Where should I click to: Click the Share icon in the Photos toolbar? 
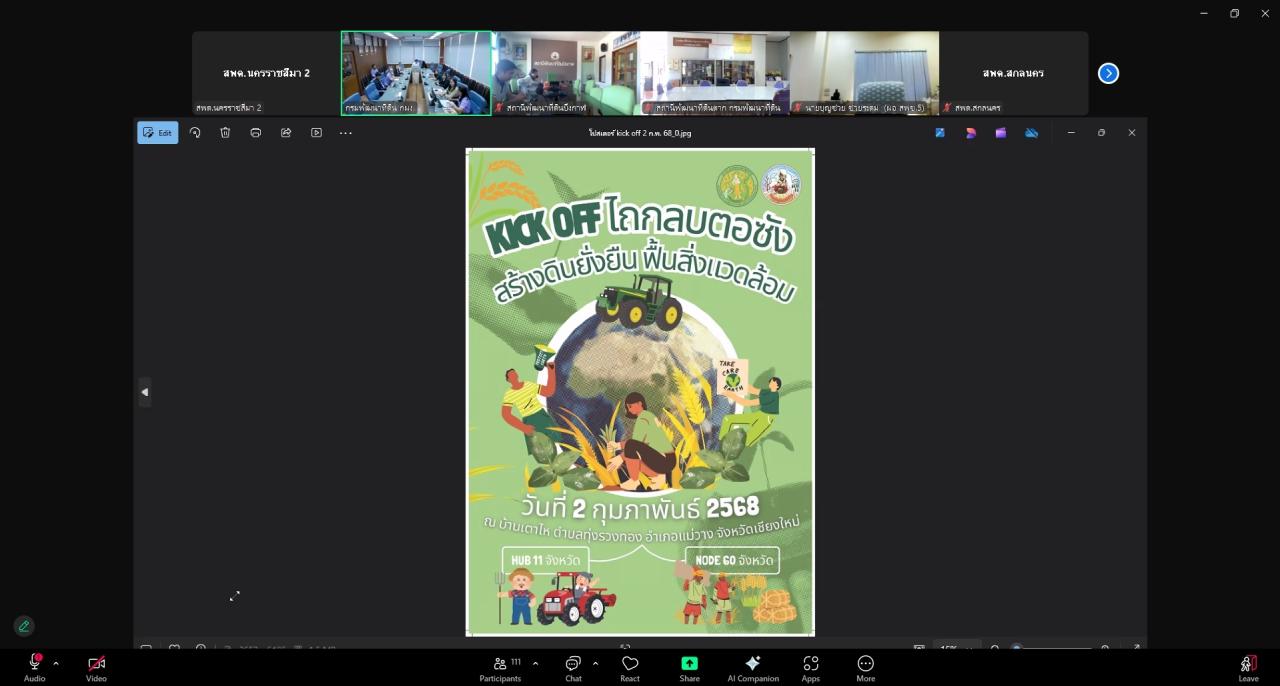286,132
